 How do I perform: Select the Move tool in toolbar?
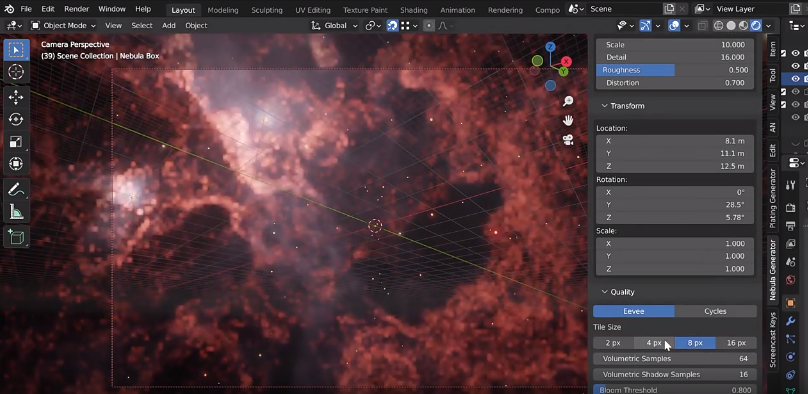coord(16,97)
